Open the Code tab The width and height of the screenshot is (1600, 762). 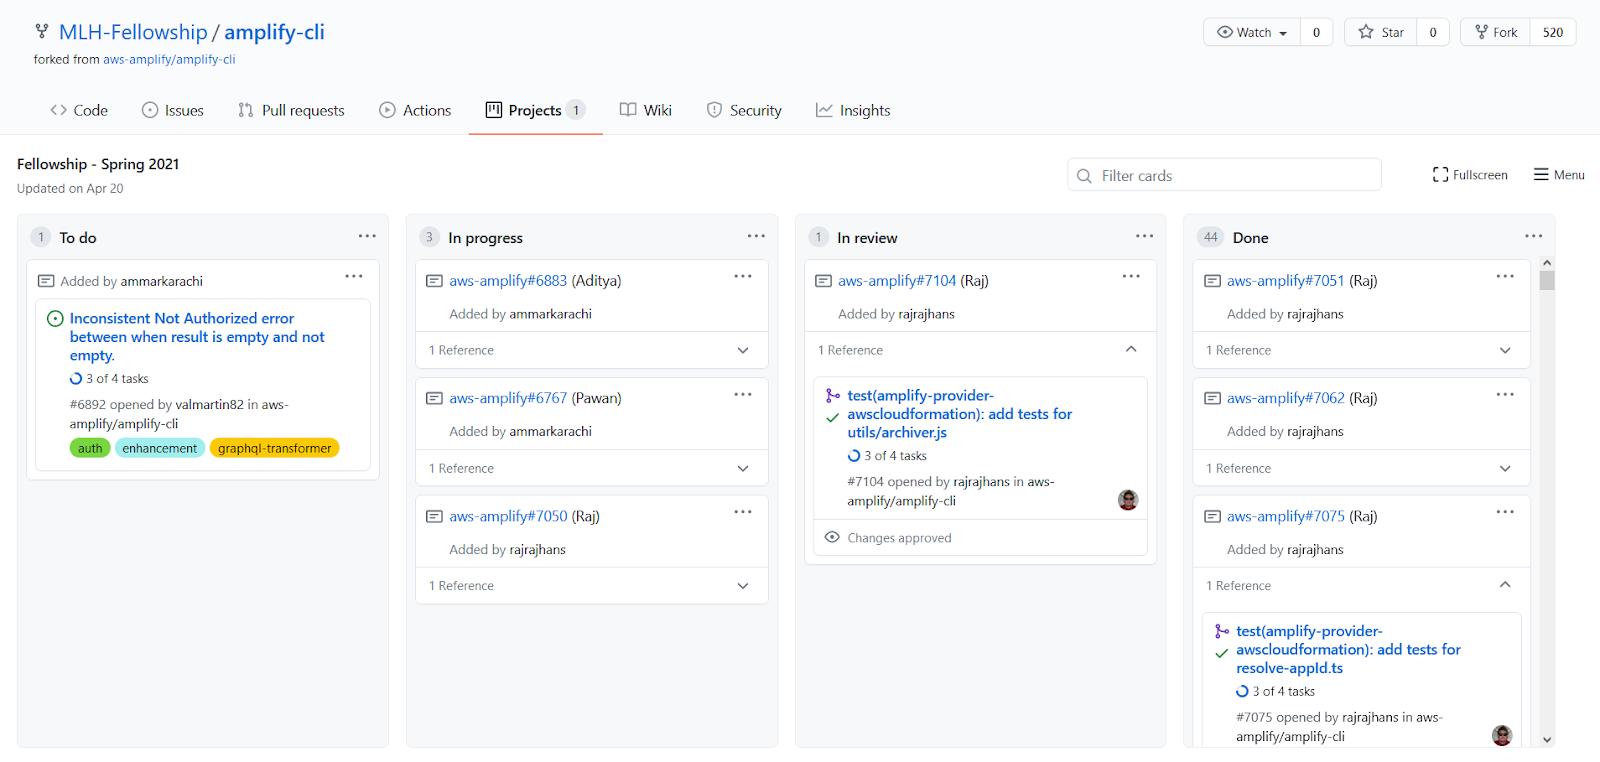click(x=79, y=110)
